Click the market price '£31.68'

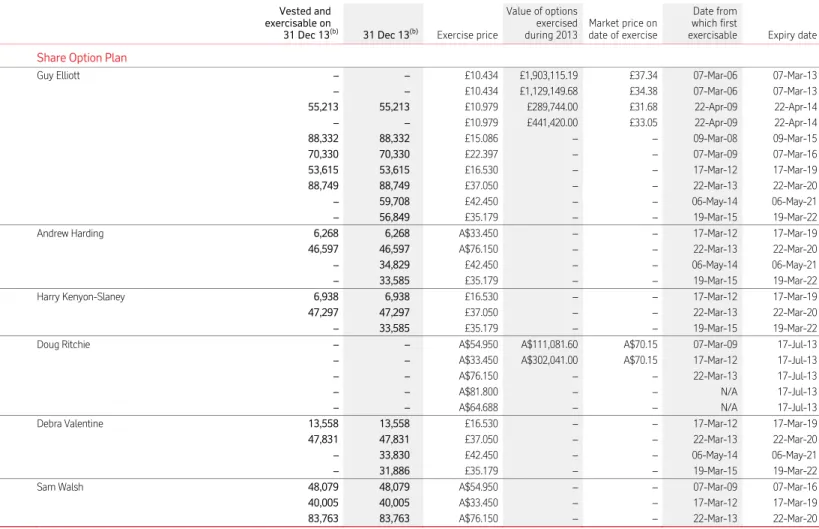click(x=643, y=107)
